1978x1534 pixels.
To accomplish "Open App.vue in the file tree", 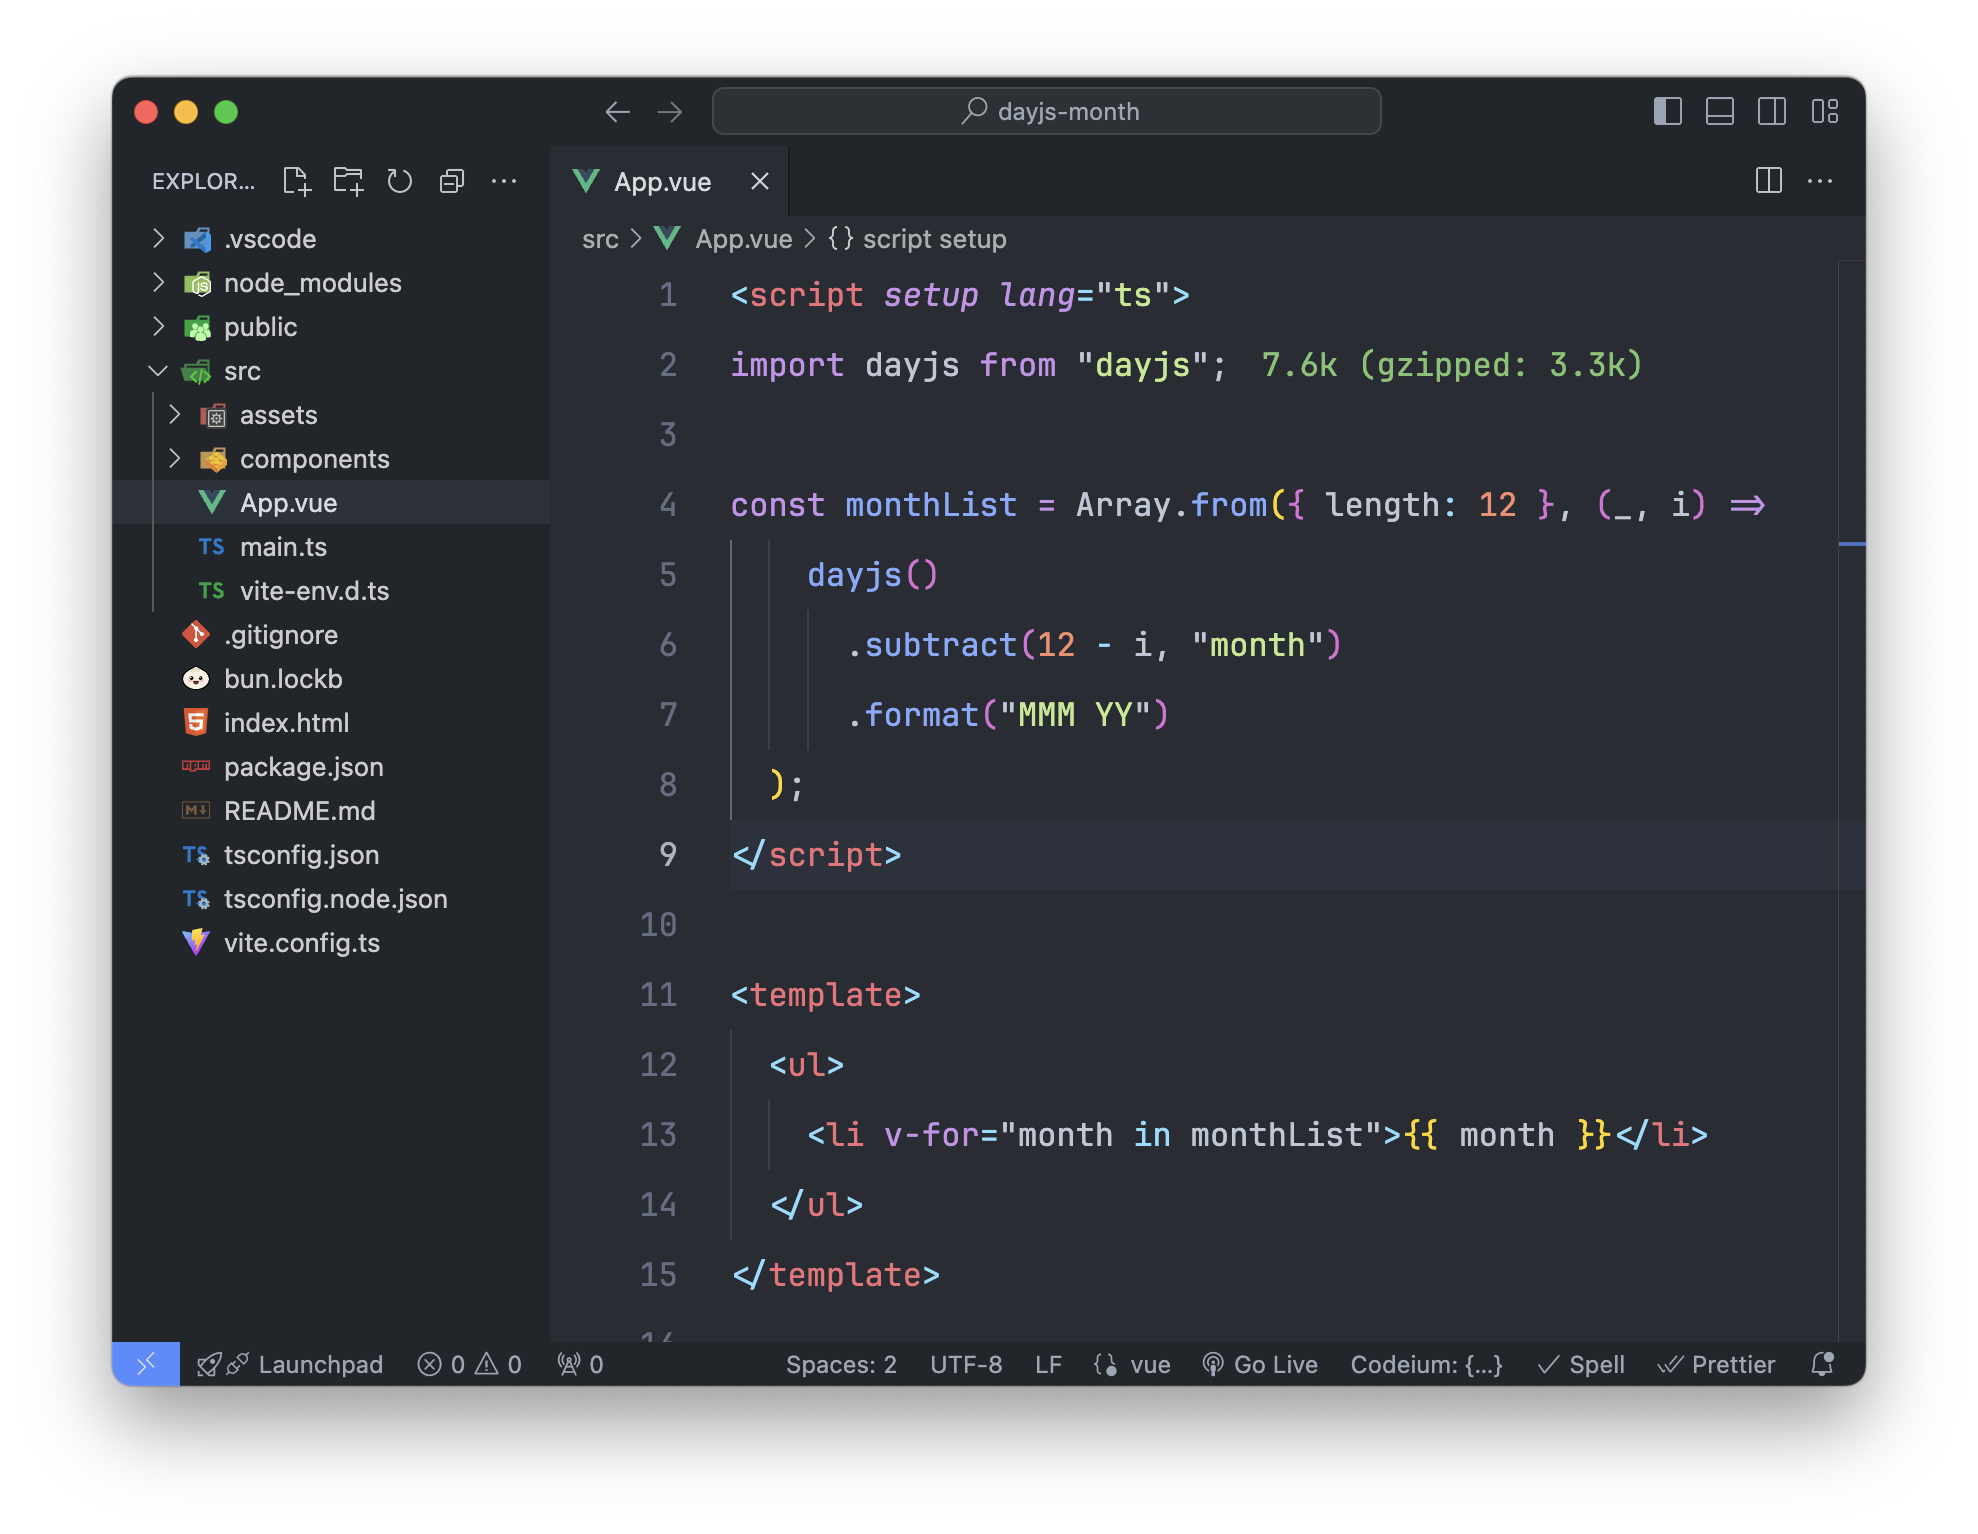I will click(331, 503).
